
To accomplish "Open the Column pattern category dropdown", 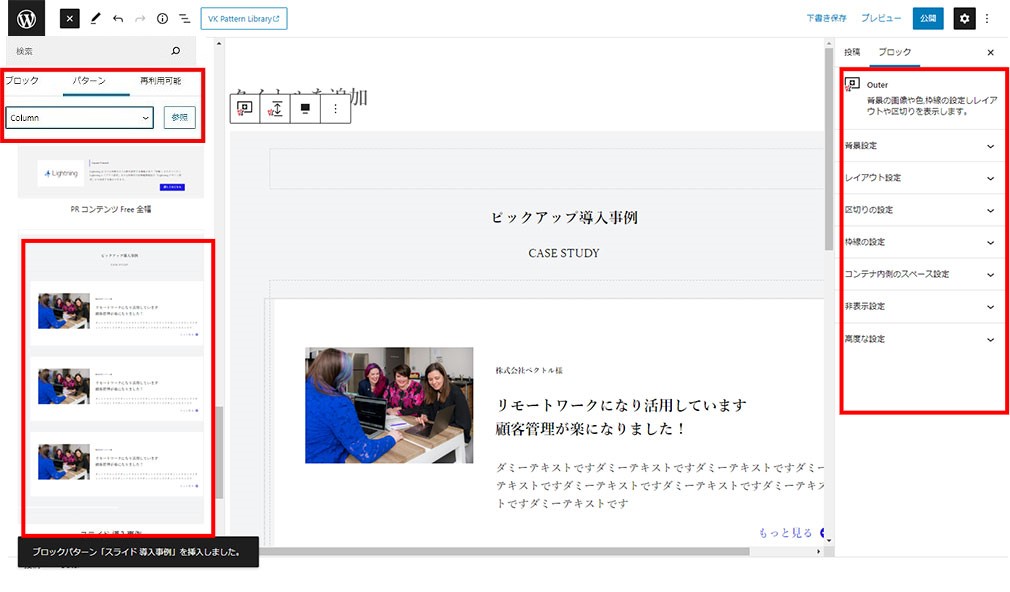I will (x=79, y=118).
